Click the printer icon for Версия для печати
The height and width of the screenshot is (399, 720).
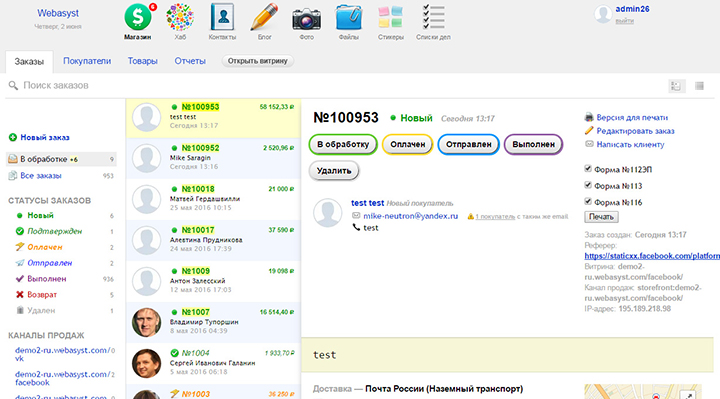589,117
